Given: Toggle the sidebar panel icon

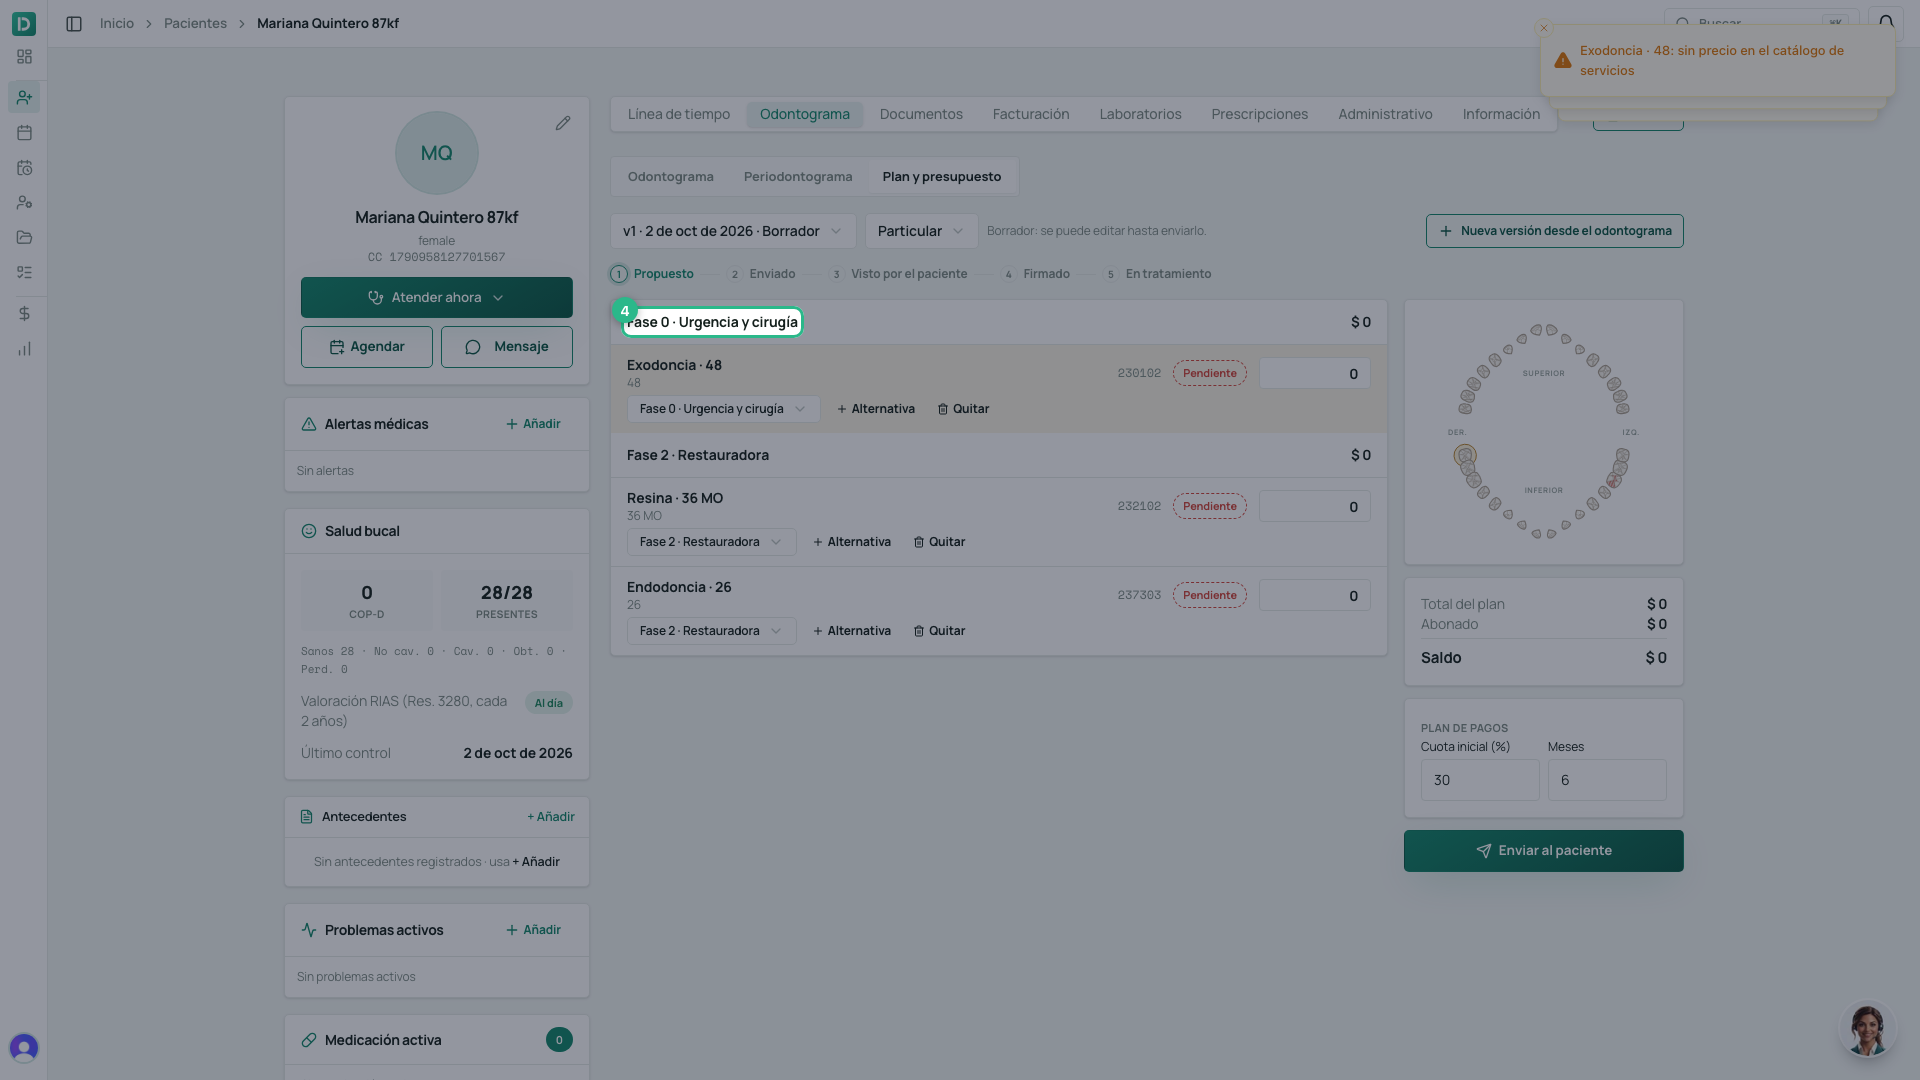Looking at the screenshot, I should tap(74, 23).
